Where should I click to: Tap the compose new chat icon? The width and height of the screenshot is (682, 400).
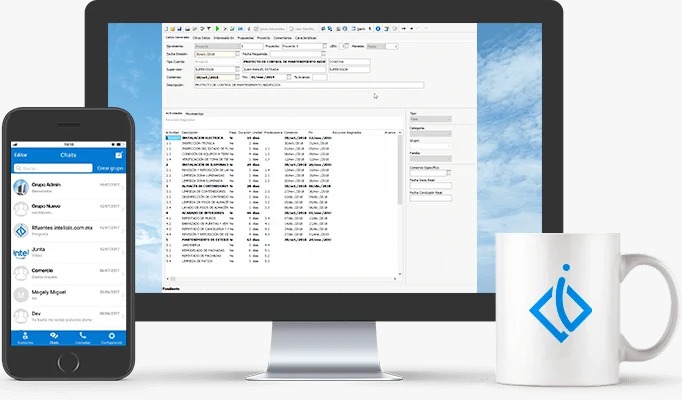(x=119, y=155)
